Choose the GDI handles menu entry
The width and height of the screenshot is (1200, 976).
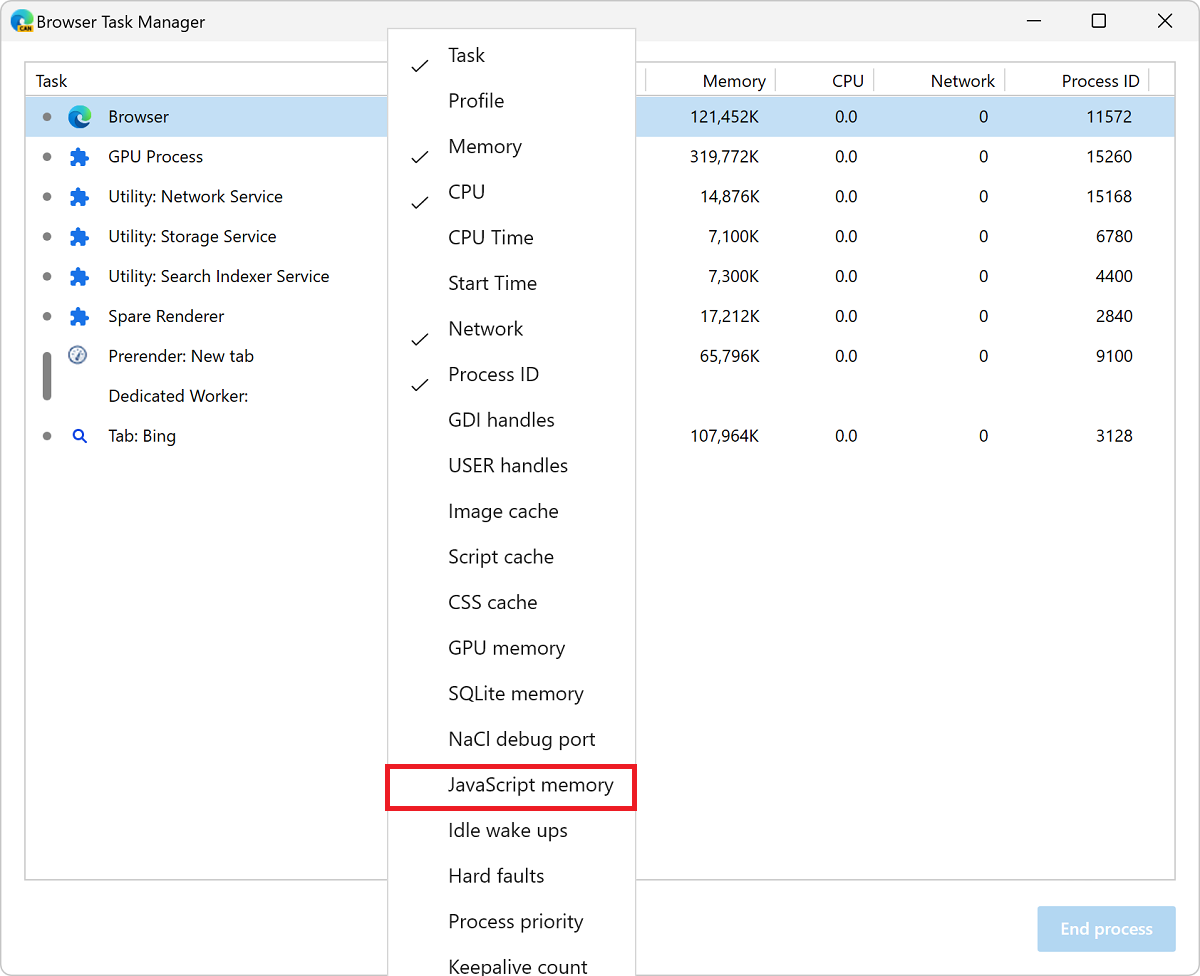pos(501,420)
